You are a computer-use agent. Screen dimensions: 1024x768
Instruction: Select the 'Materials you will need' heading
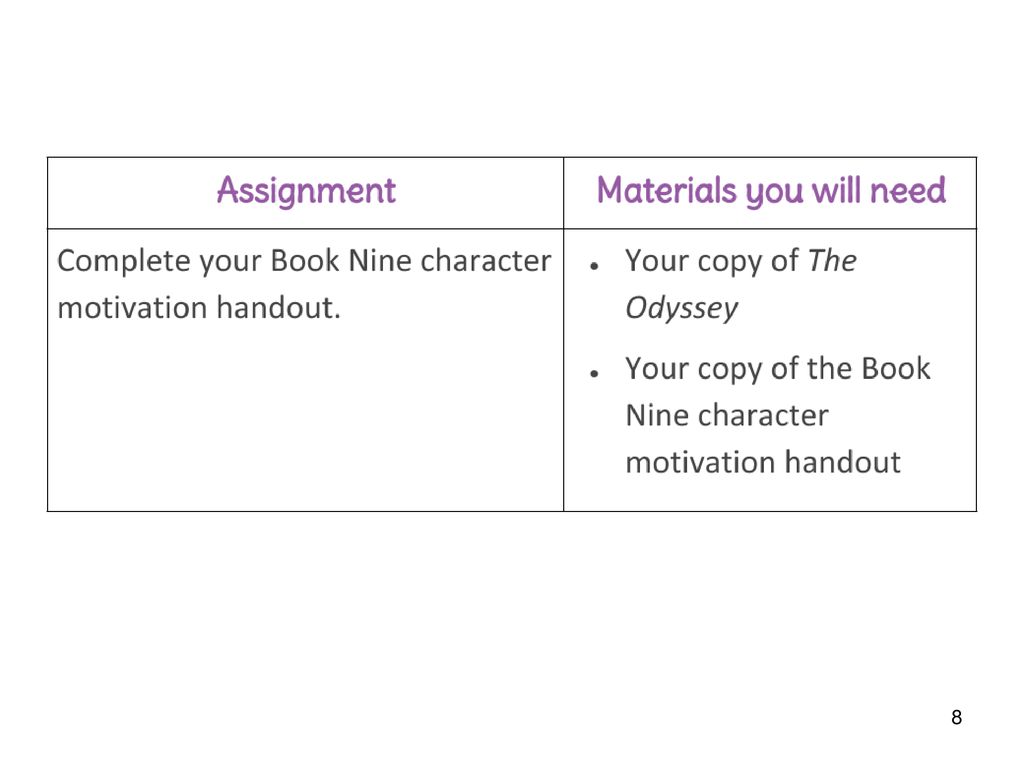click(x=771, y=191)
